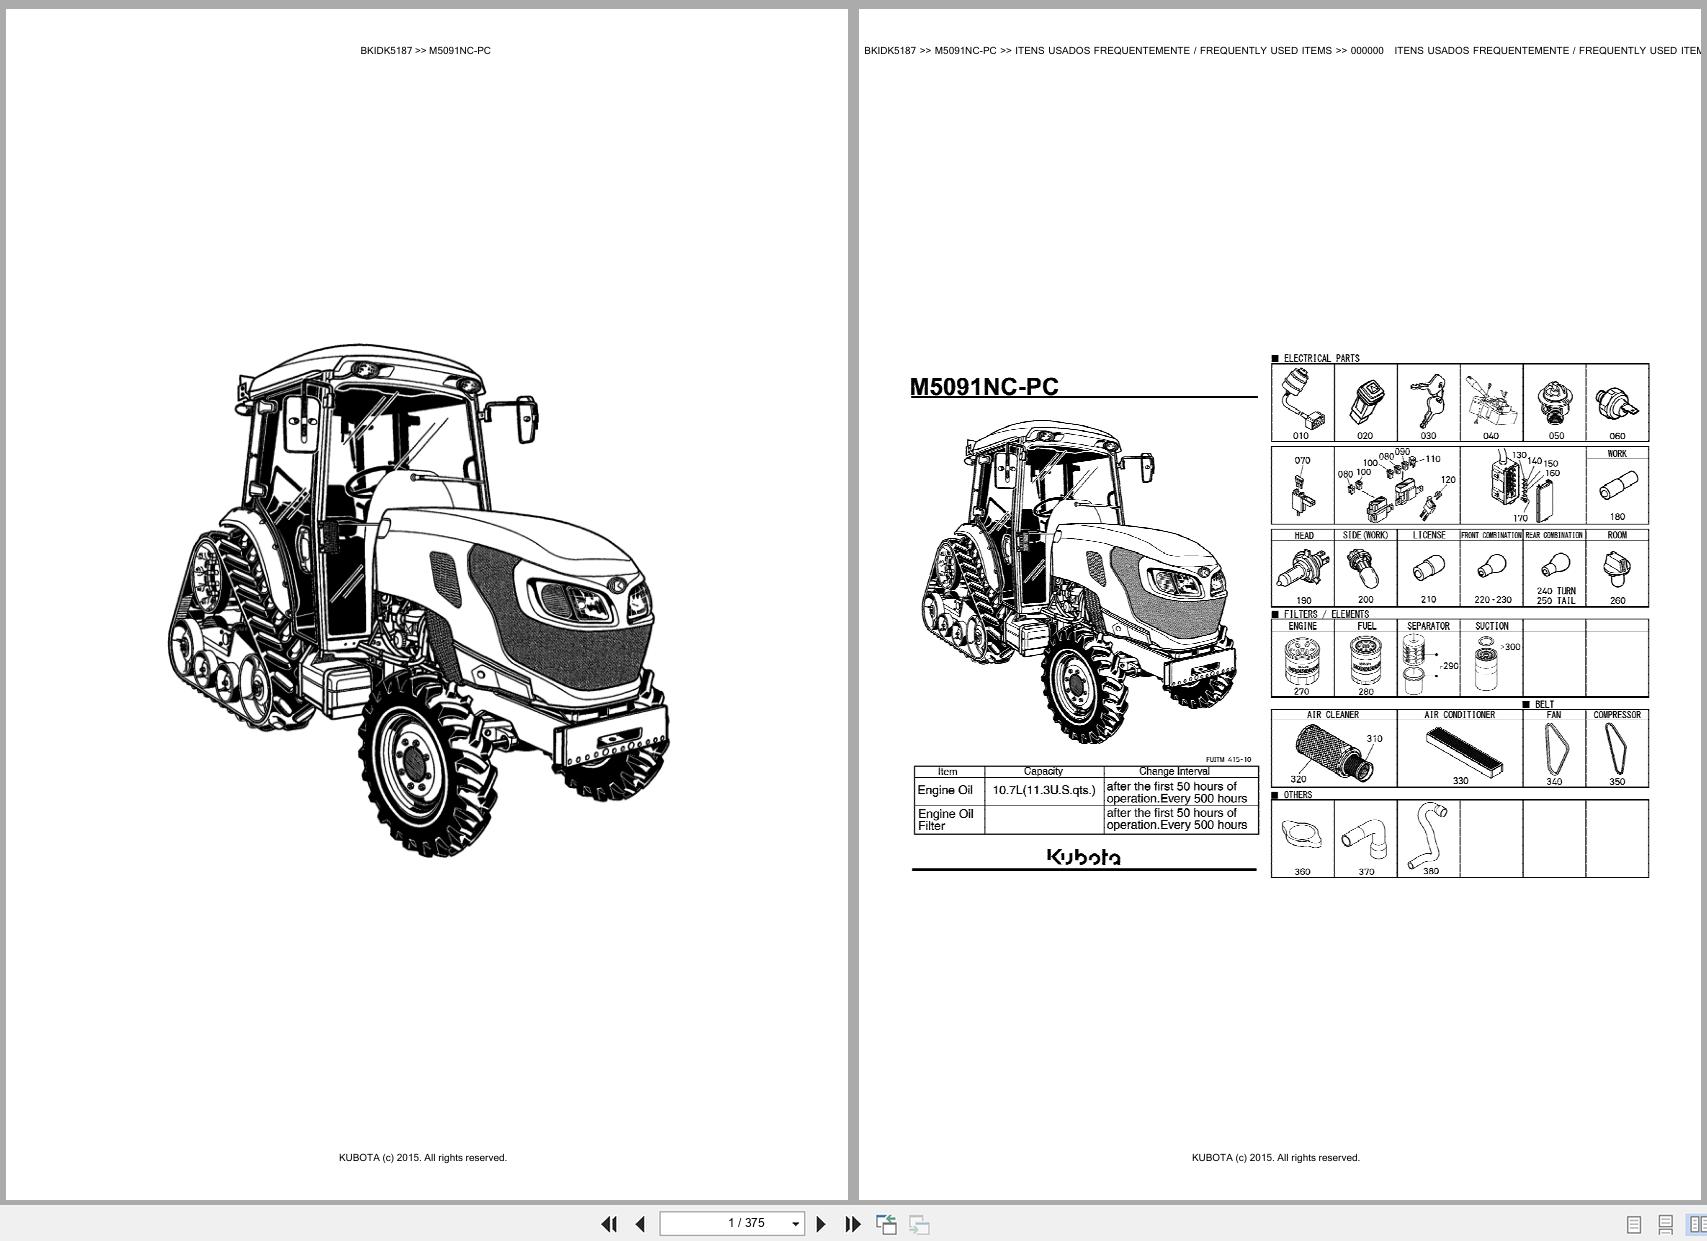This screenshot has width=1707, height=1241.
Task: Click the M5091NC-PC model heading
Action: coord(984,387)
